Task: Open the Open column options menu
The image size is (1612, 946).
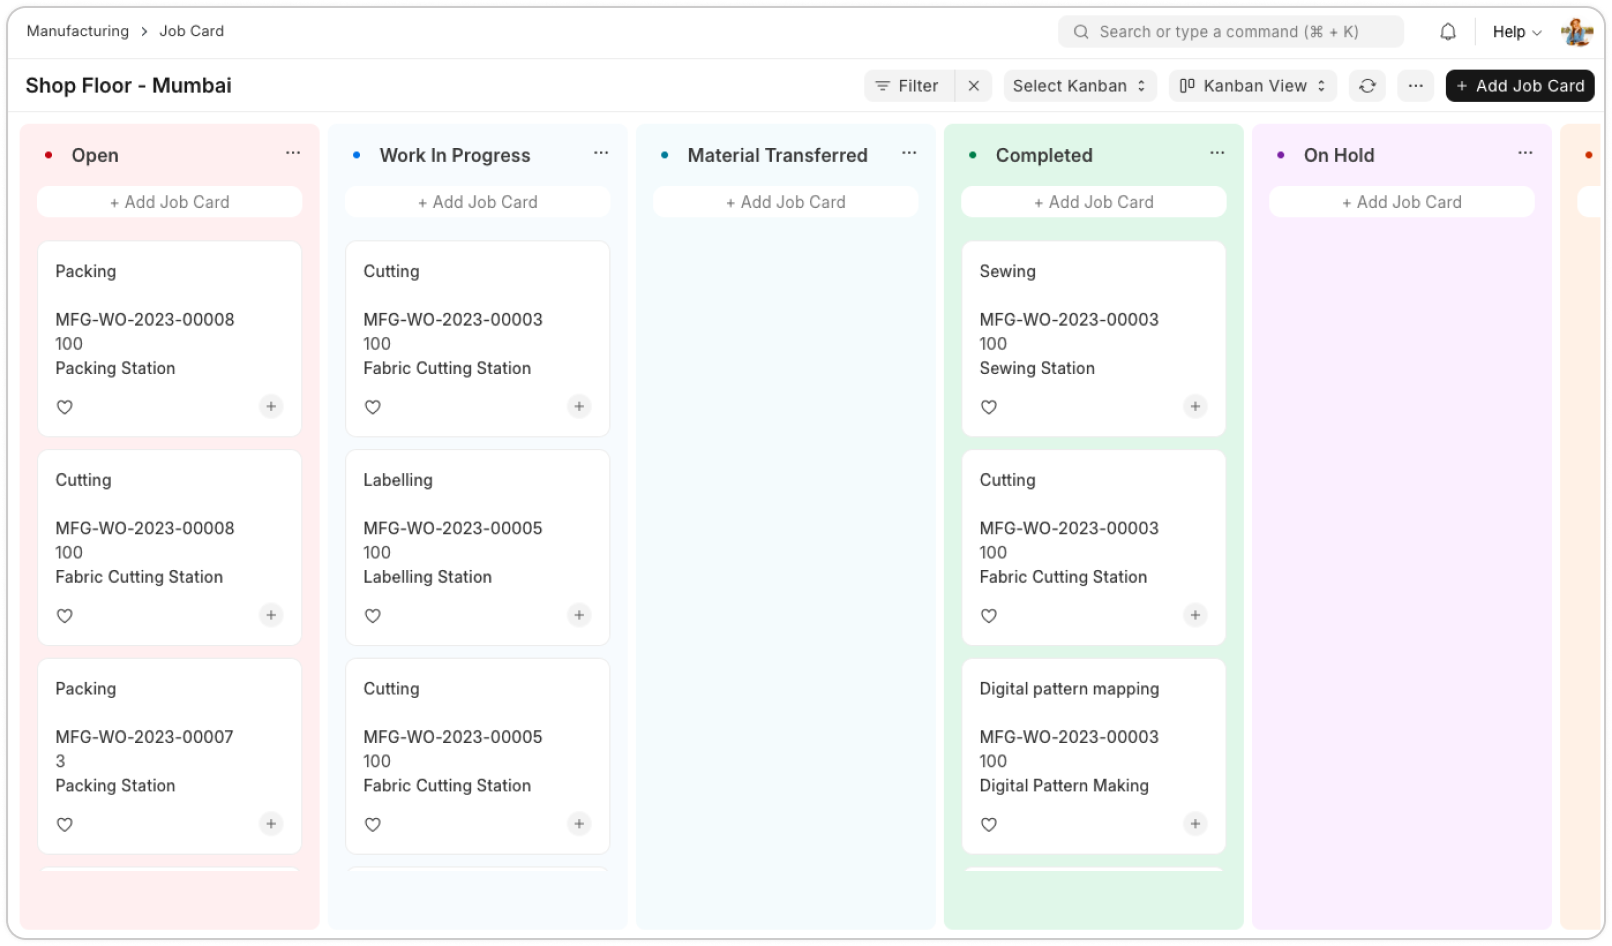Action: pos(293,153)
